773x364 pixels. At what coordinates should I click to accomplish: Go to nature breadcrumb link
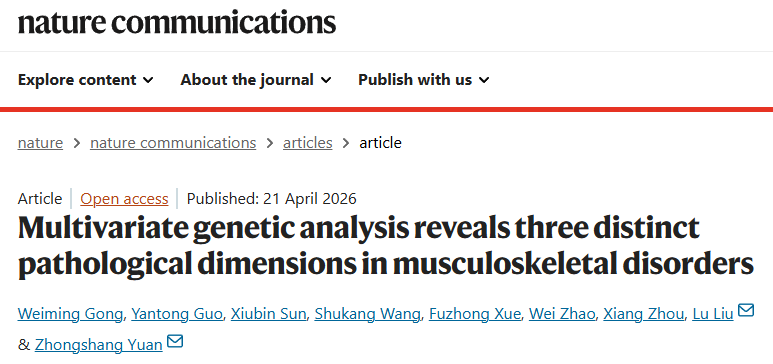40,143
